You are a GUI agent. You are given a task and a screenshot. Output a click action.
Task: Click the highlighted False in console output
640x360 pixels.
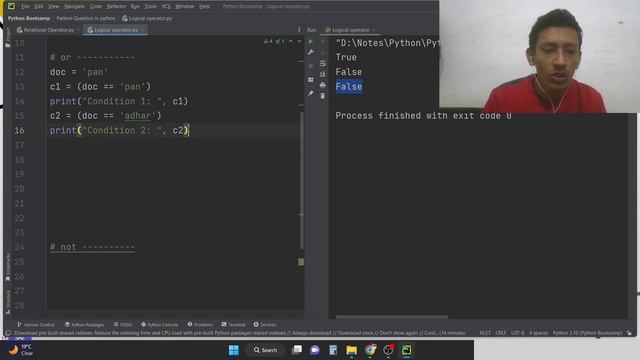[349, 87]
